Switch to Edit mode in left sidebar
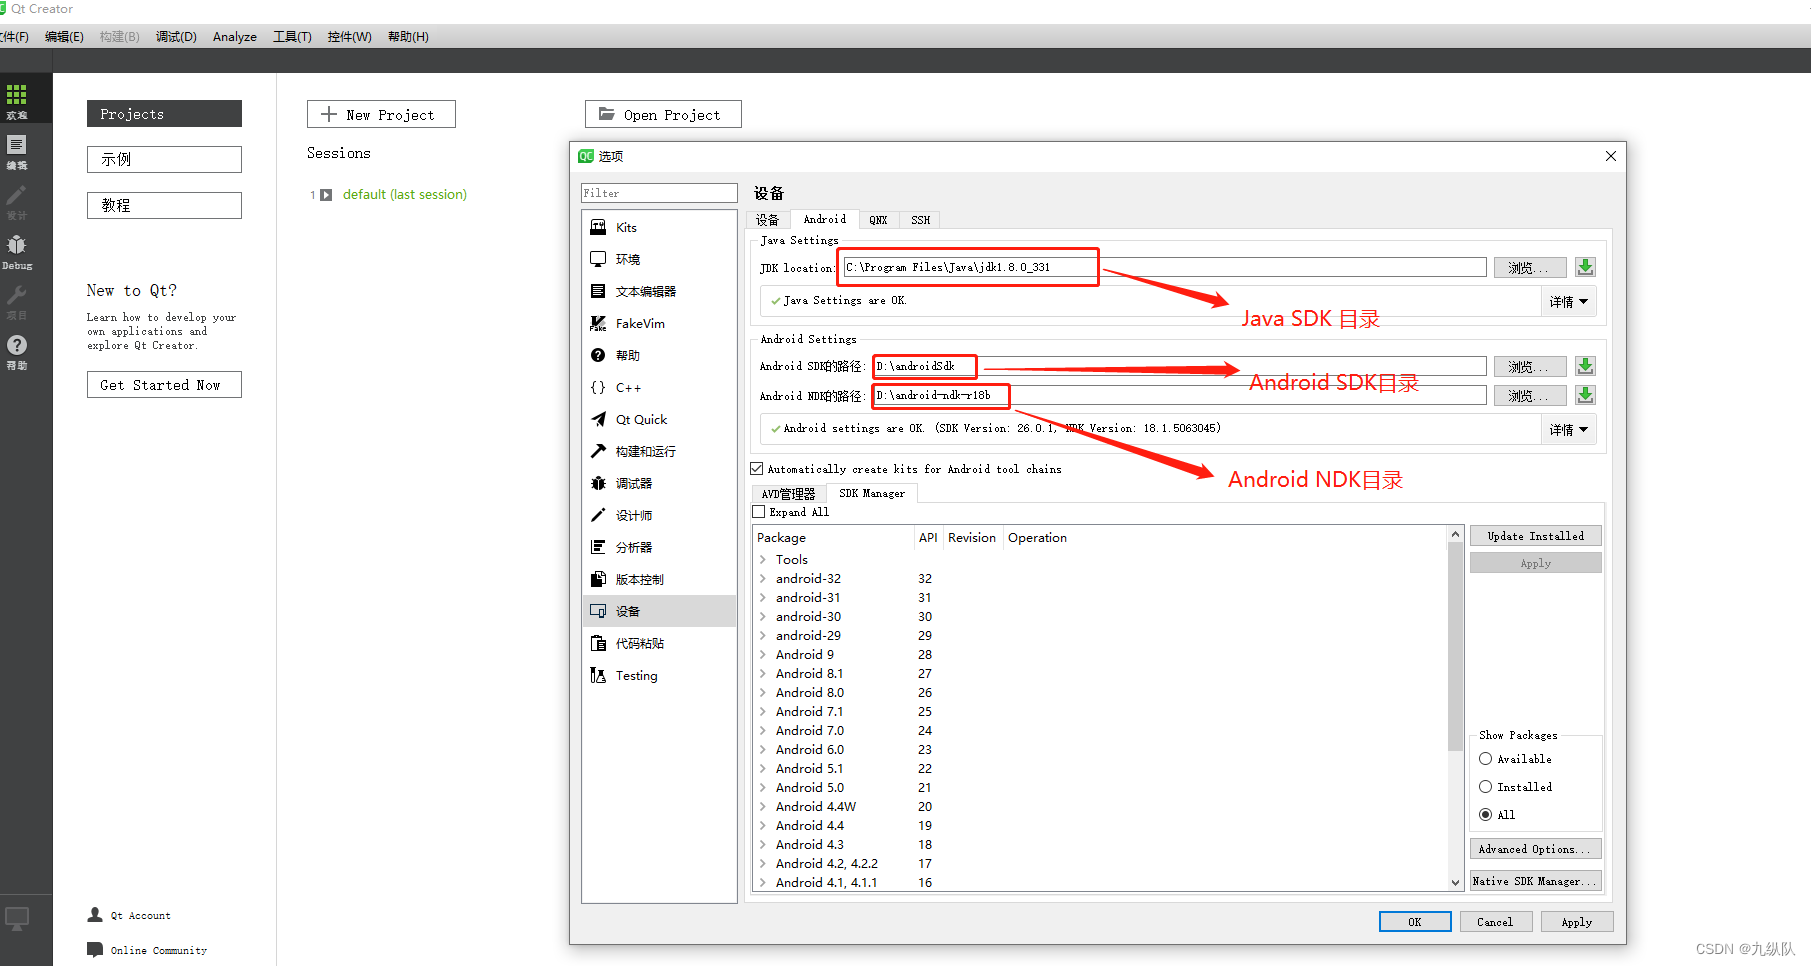 (17, 146)
